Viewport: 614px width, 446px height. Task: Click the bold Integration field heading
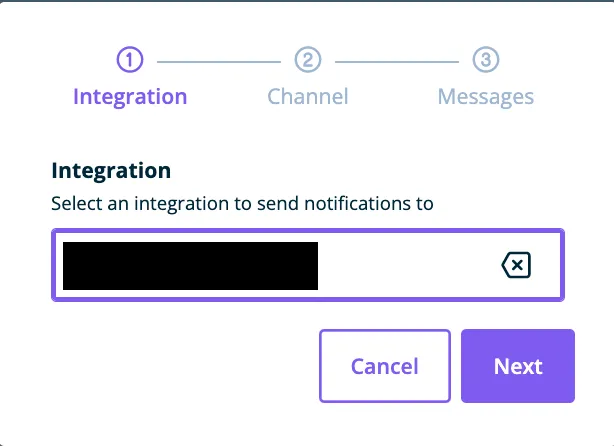pyautogui.click(x=111, y=171)
